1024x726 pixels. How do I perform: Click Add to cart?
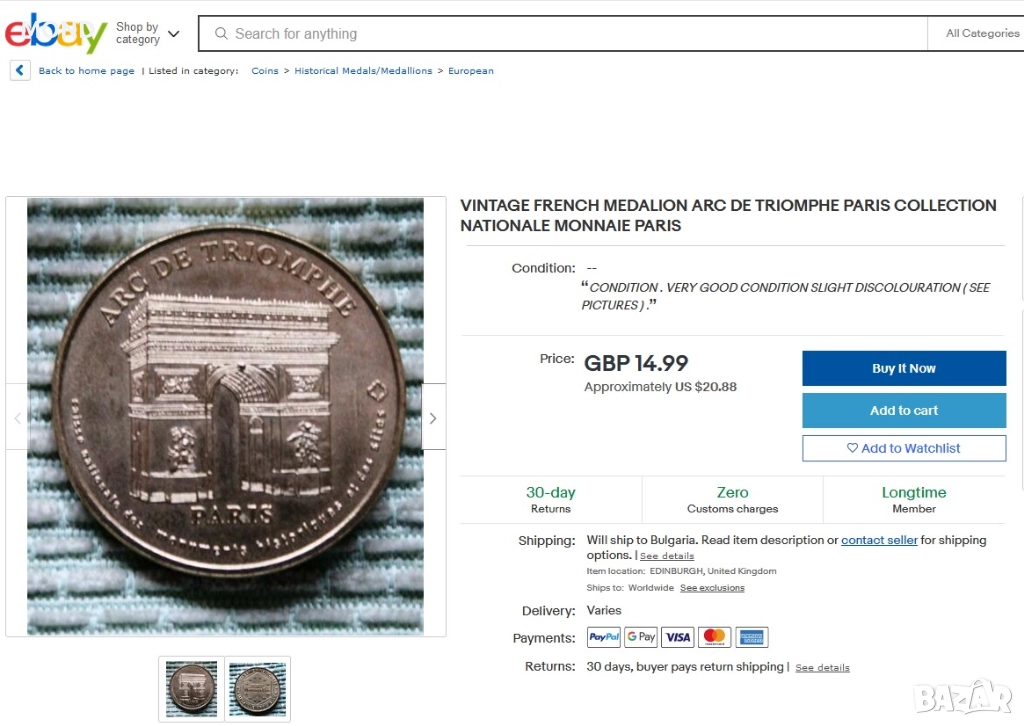[904, 410]
